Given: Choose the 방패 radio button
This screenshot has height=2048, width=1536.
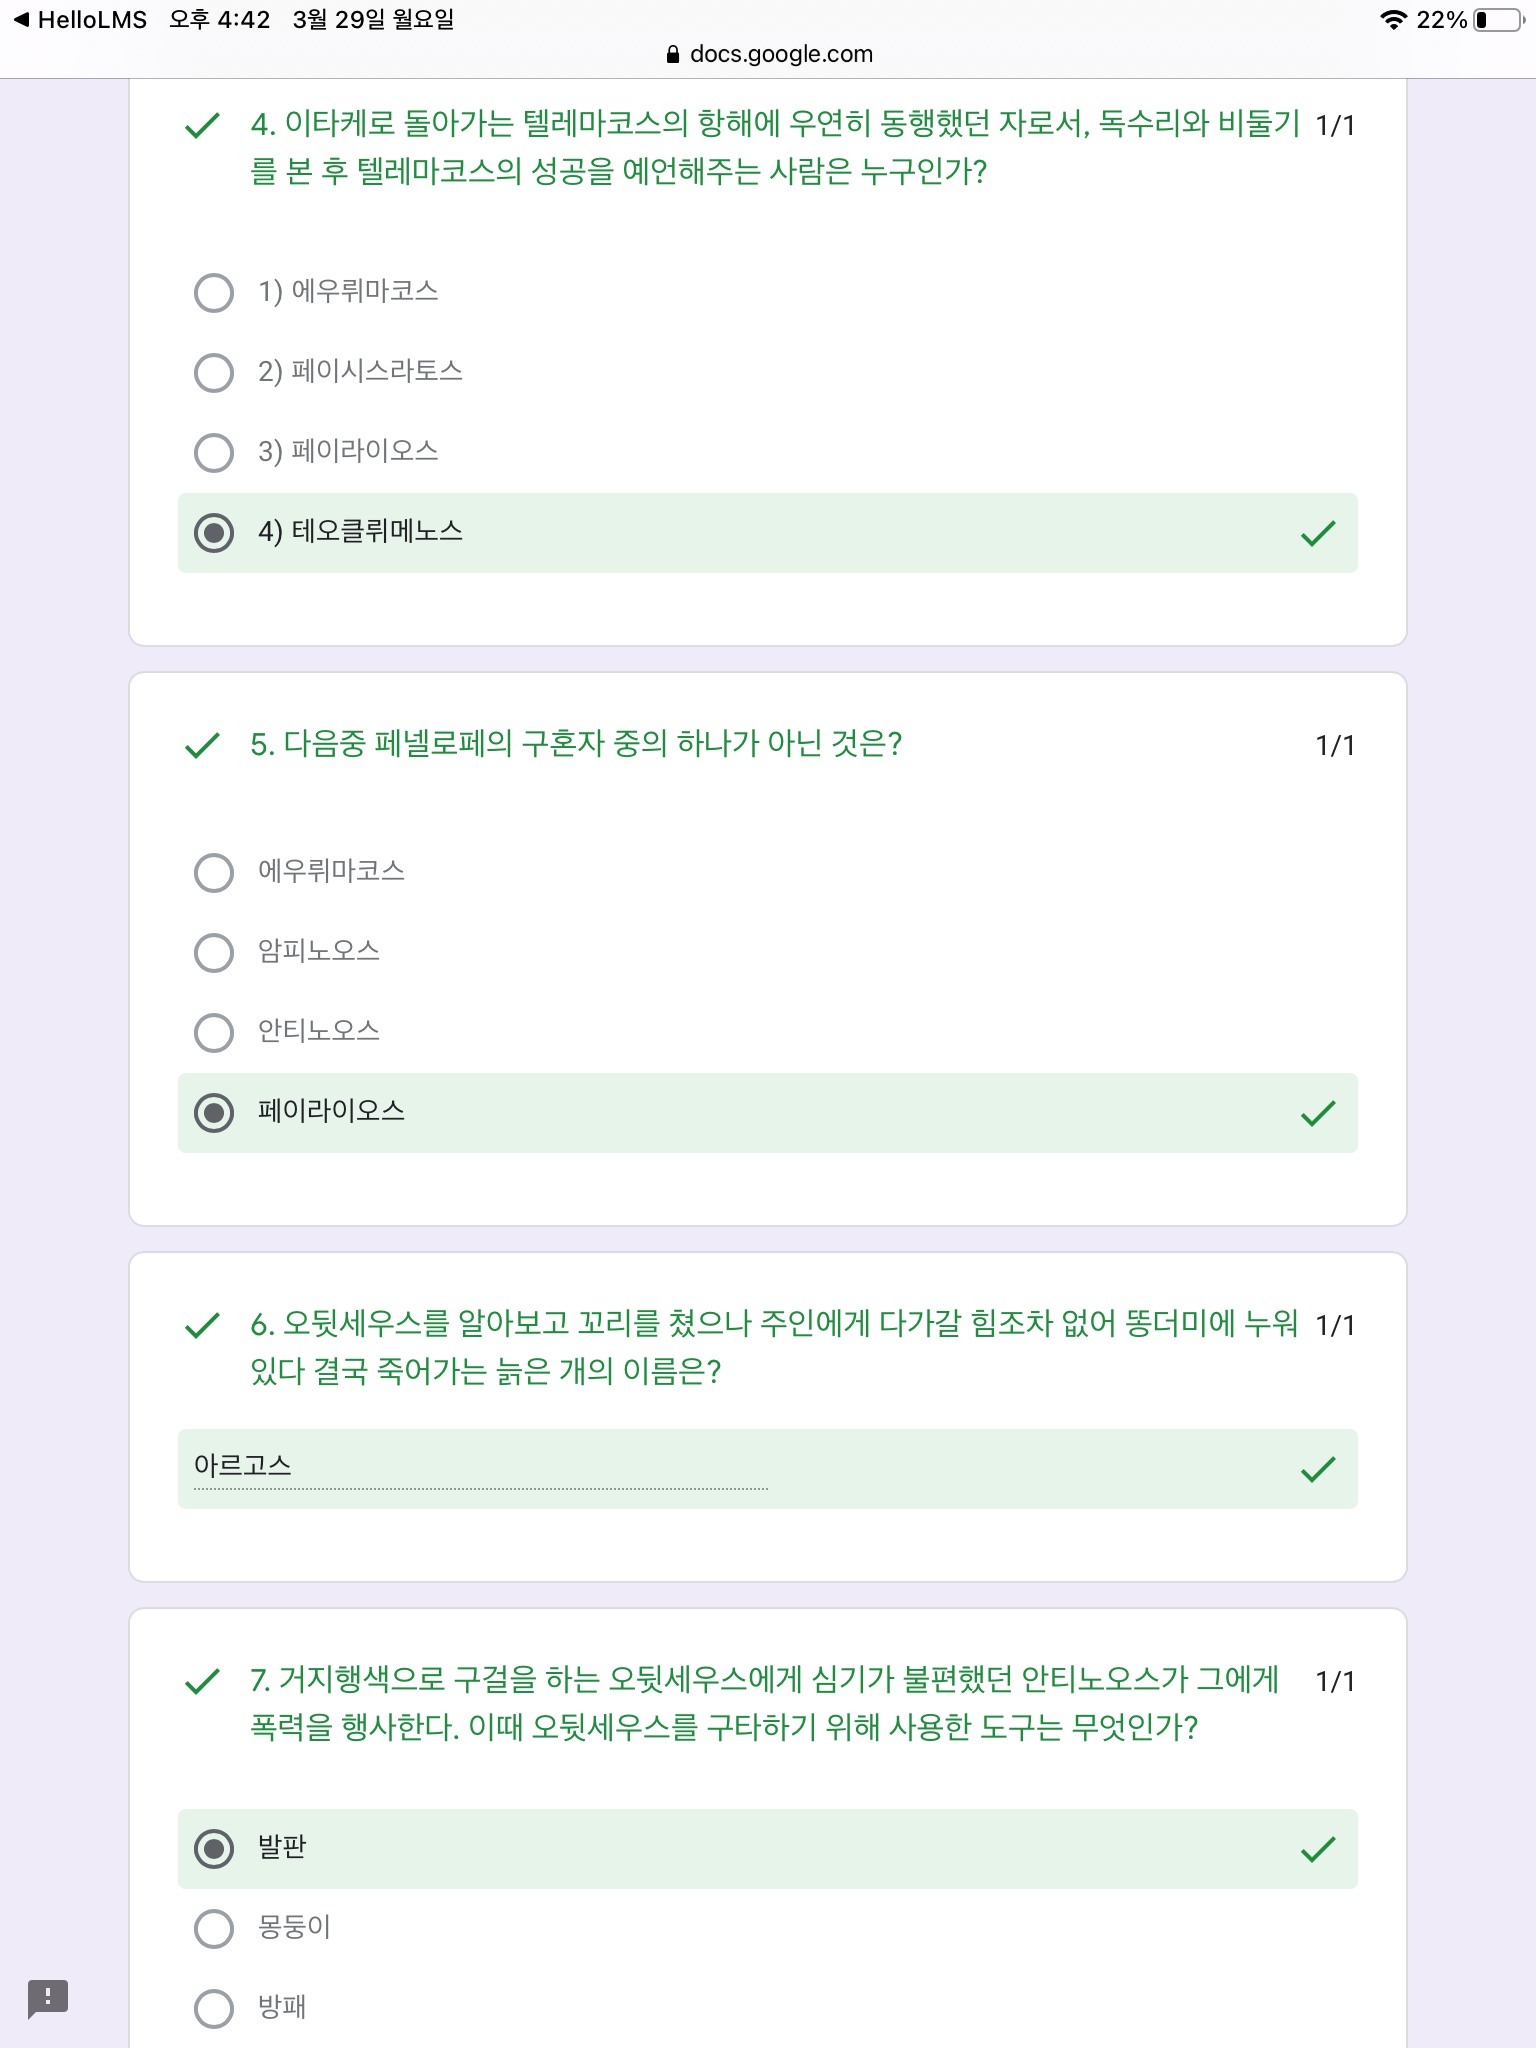Looking at the screenshot, I should pyautogui.click(x=214, y=2008).
